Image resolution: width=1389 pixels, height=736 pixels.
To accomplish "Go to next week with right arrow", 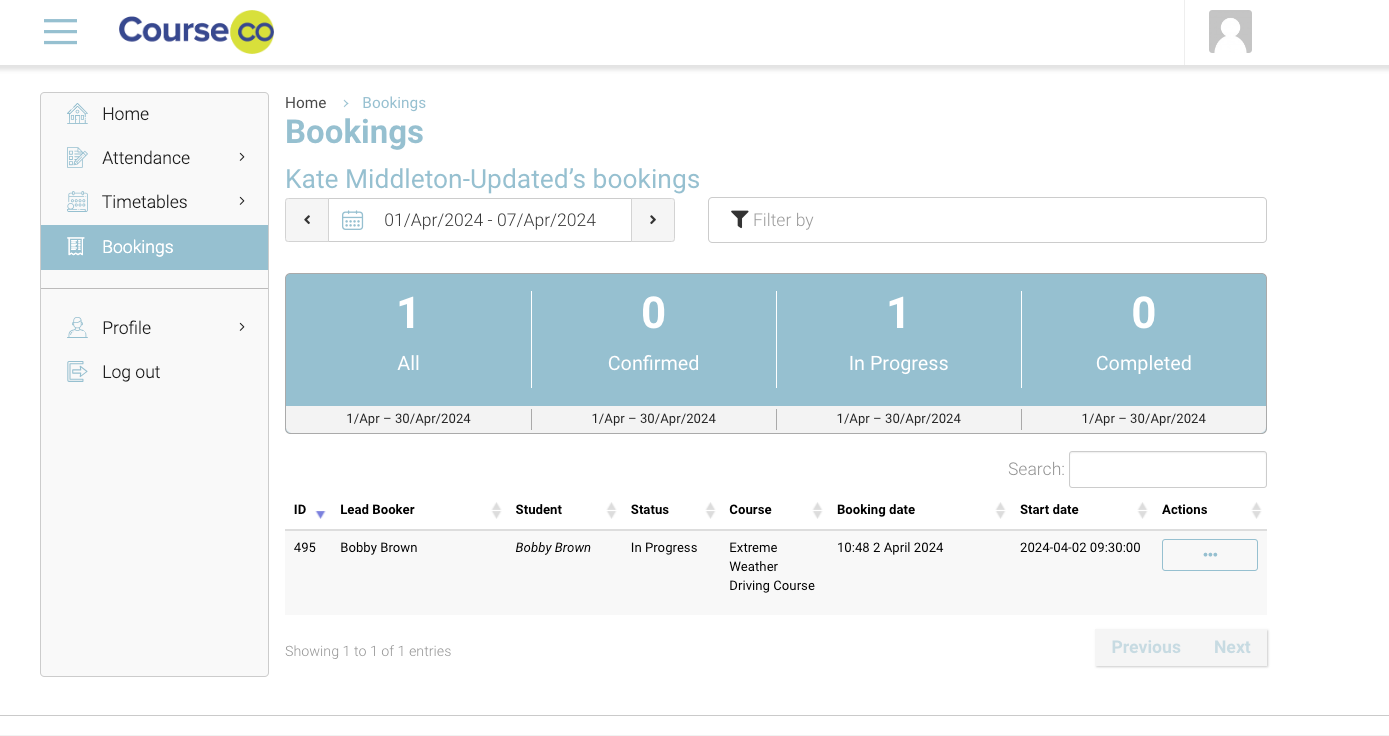I will pyautogui.click(x=653, y=220).
